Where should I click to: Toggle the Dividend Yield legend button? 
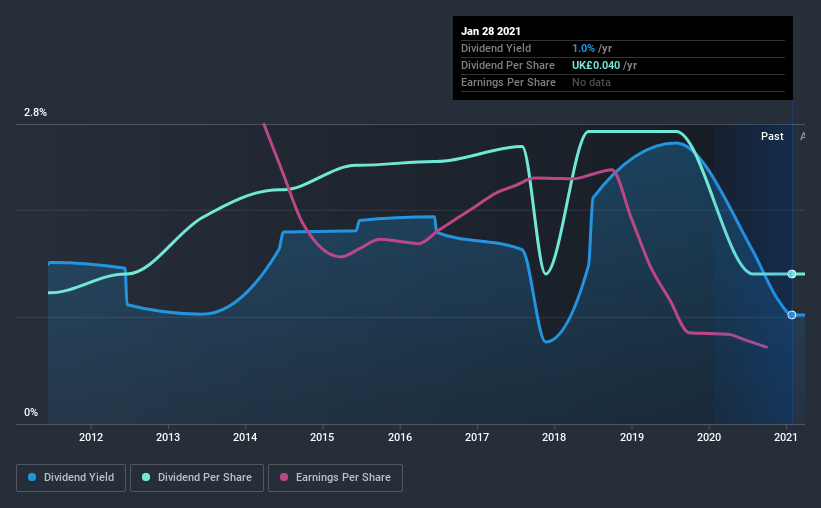click(71, 478)
